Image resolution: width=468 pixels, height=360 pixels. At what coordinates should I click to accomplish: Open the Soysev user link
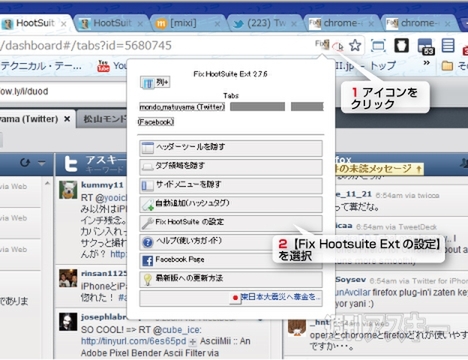(350, 280)
